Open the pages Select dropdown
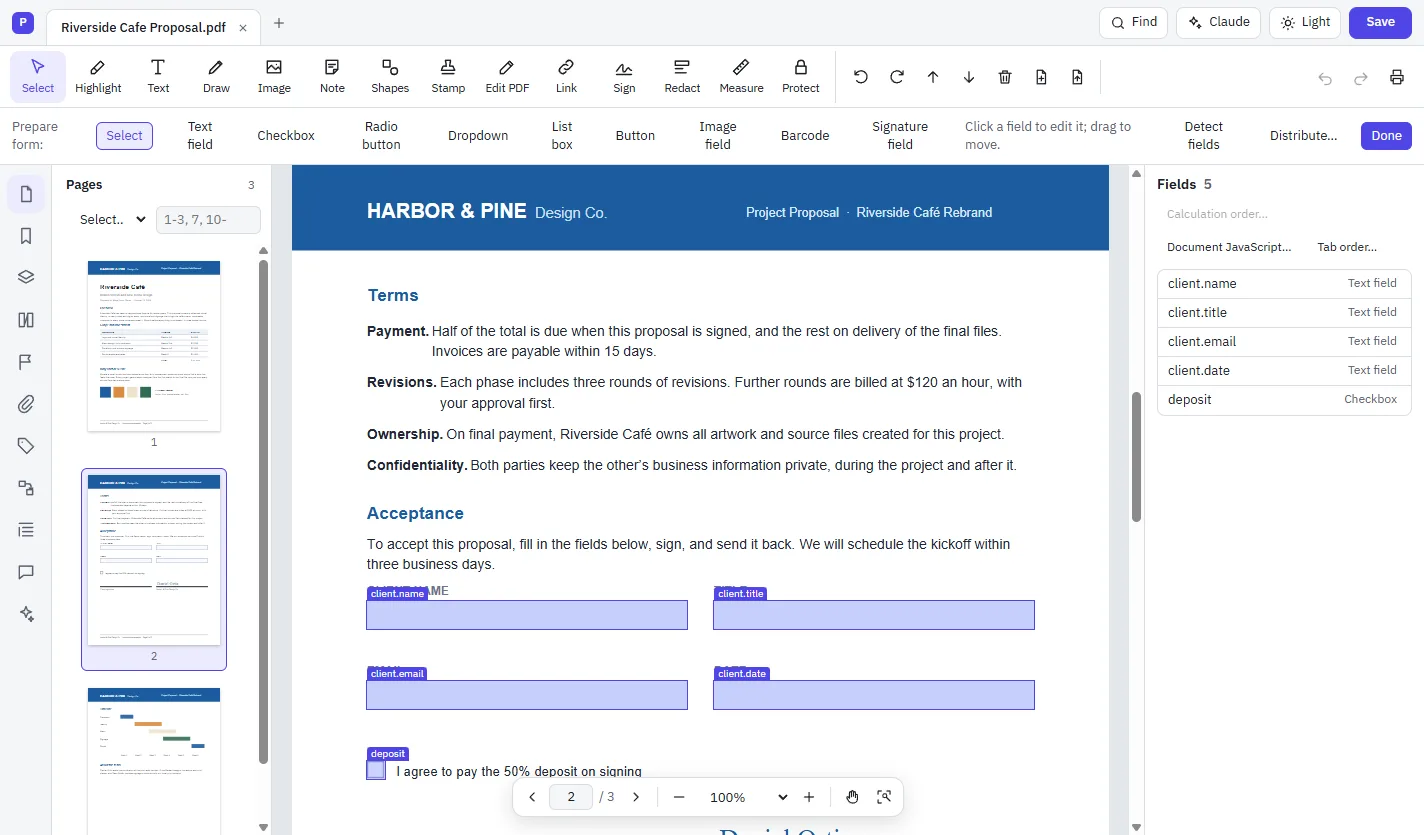 pos(113,220)
